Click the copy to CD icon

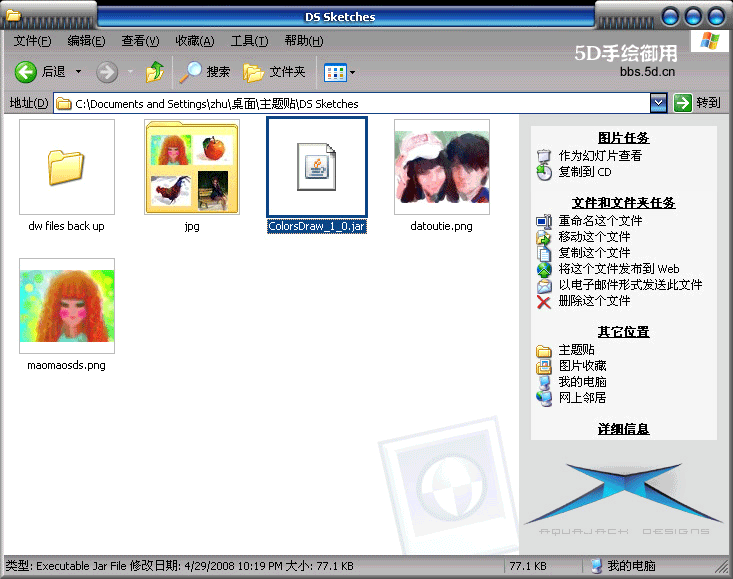[544, 172]
